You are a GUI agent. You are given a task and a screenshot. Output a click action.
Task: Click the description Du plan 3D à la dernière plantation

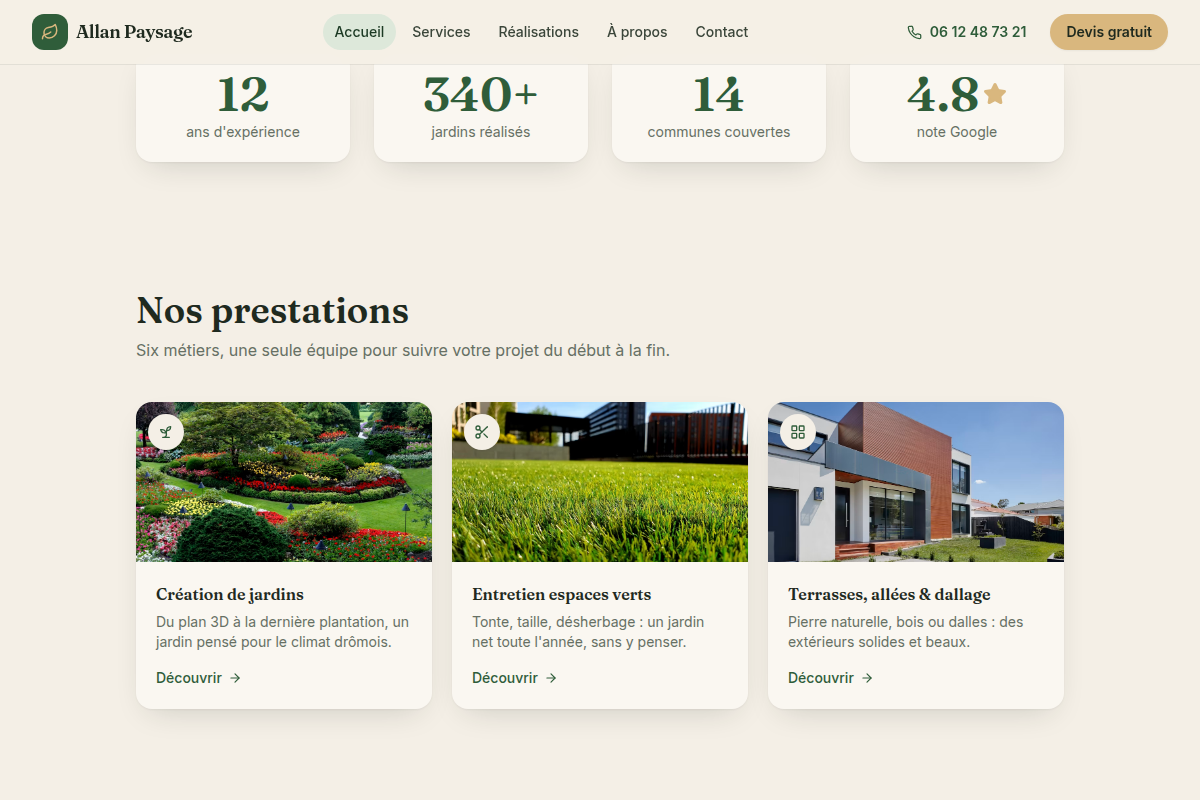click(x=283, y=632)
